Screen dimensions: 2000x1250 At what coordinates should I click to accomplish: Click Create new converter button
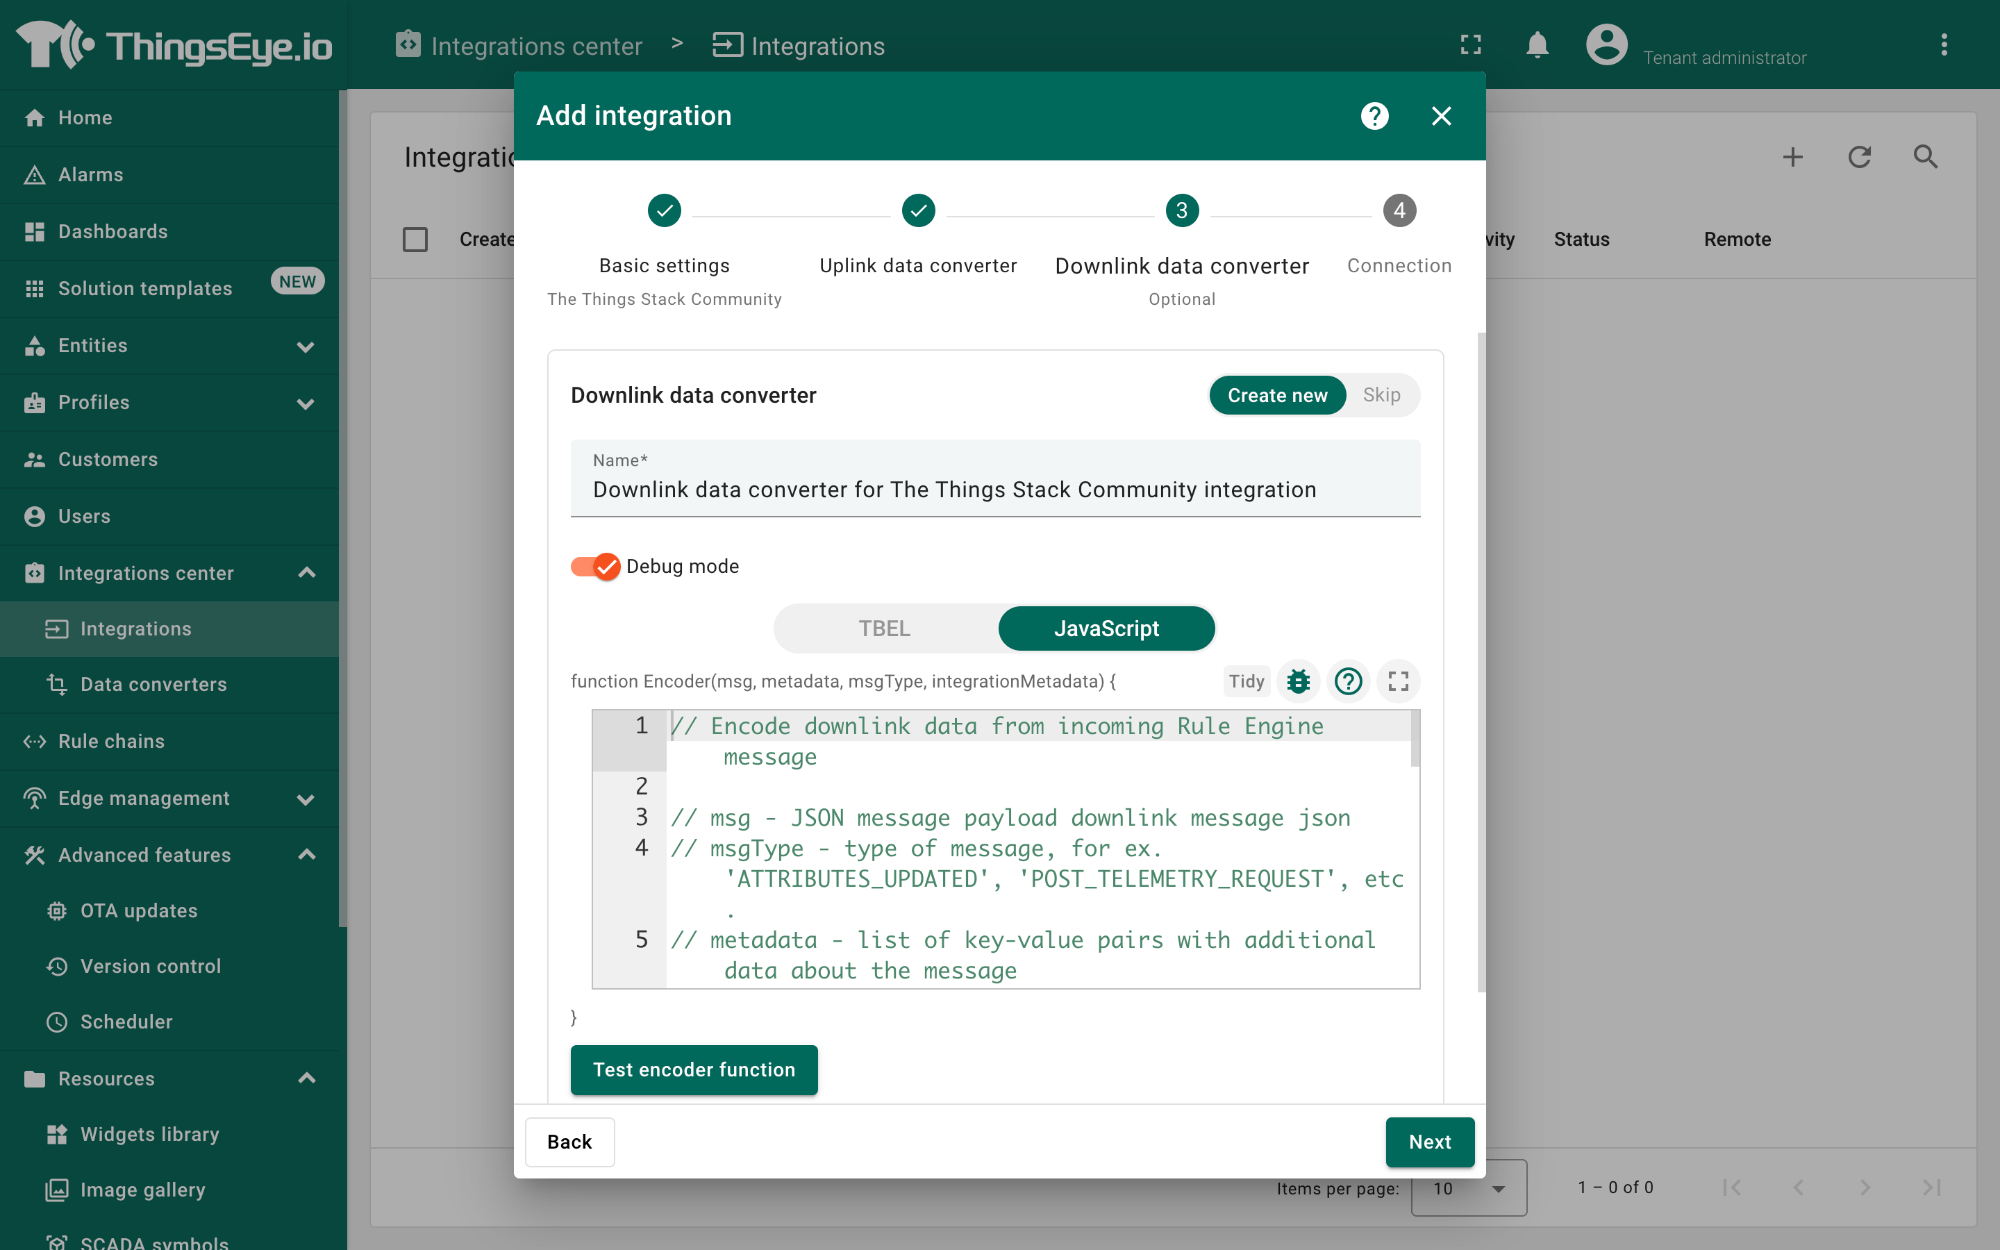point(1276,395)
